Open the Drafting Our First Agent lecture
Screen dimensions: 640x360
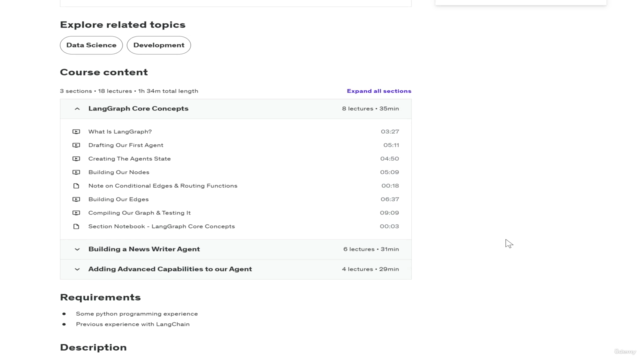(126, 145)
